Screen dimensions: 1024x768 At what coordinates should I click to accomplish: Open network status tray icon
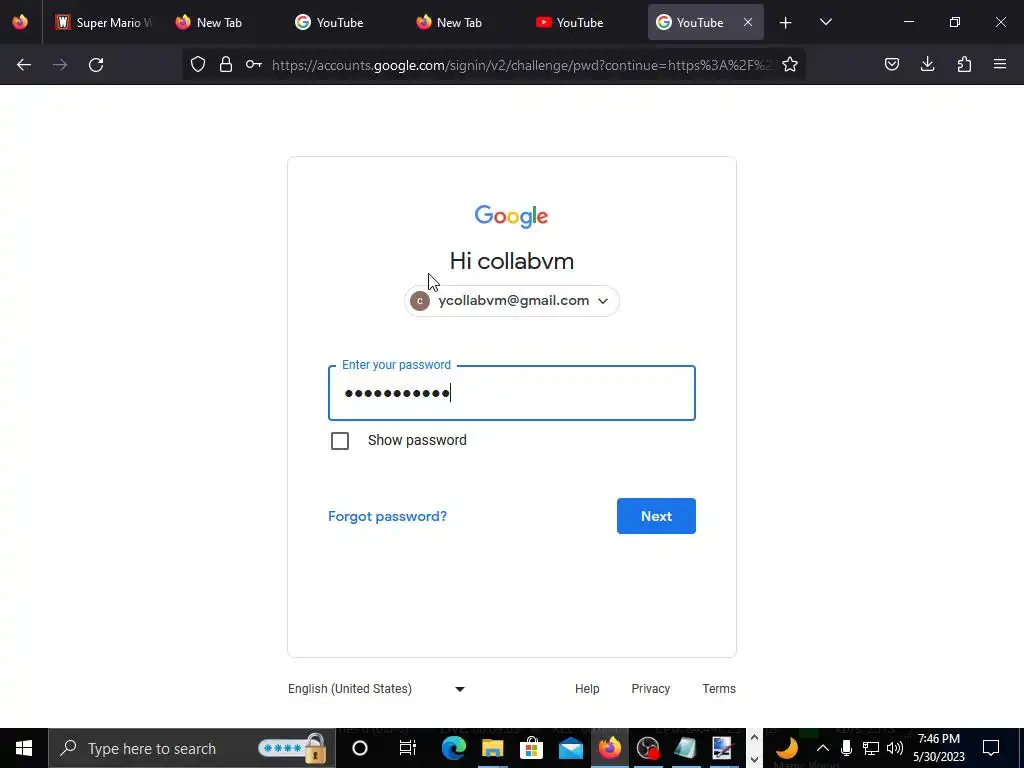(x=871, y=748)
